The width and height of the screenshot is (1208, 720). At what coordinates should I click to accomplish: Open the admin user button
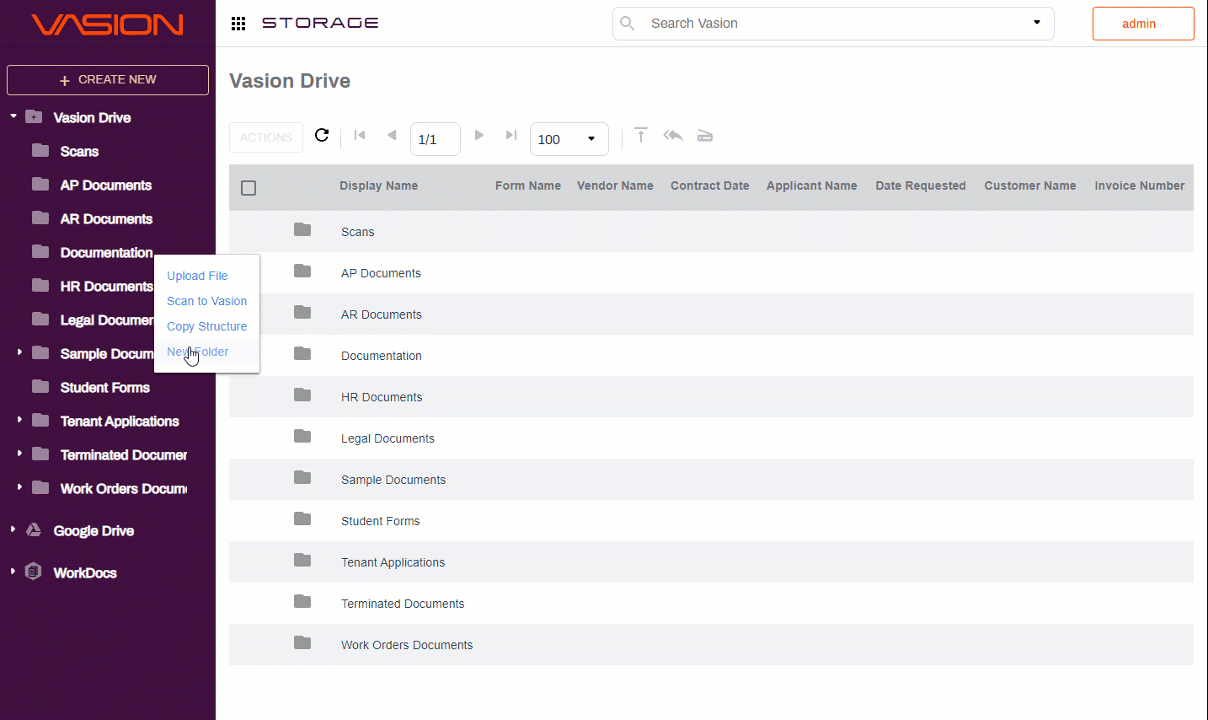pos(1143,24)
